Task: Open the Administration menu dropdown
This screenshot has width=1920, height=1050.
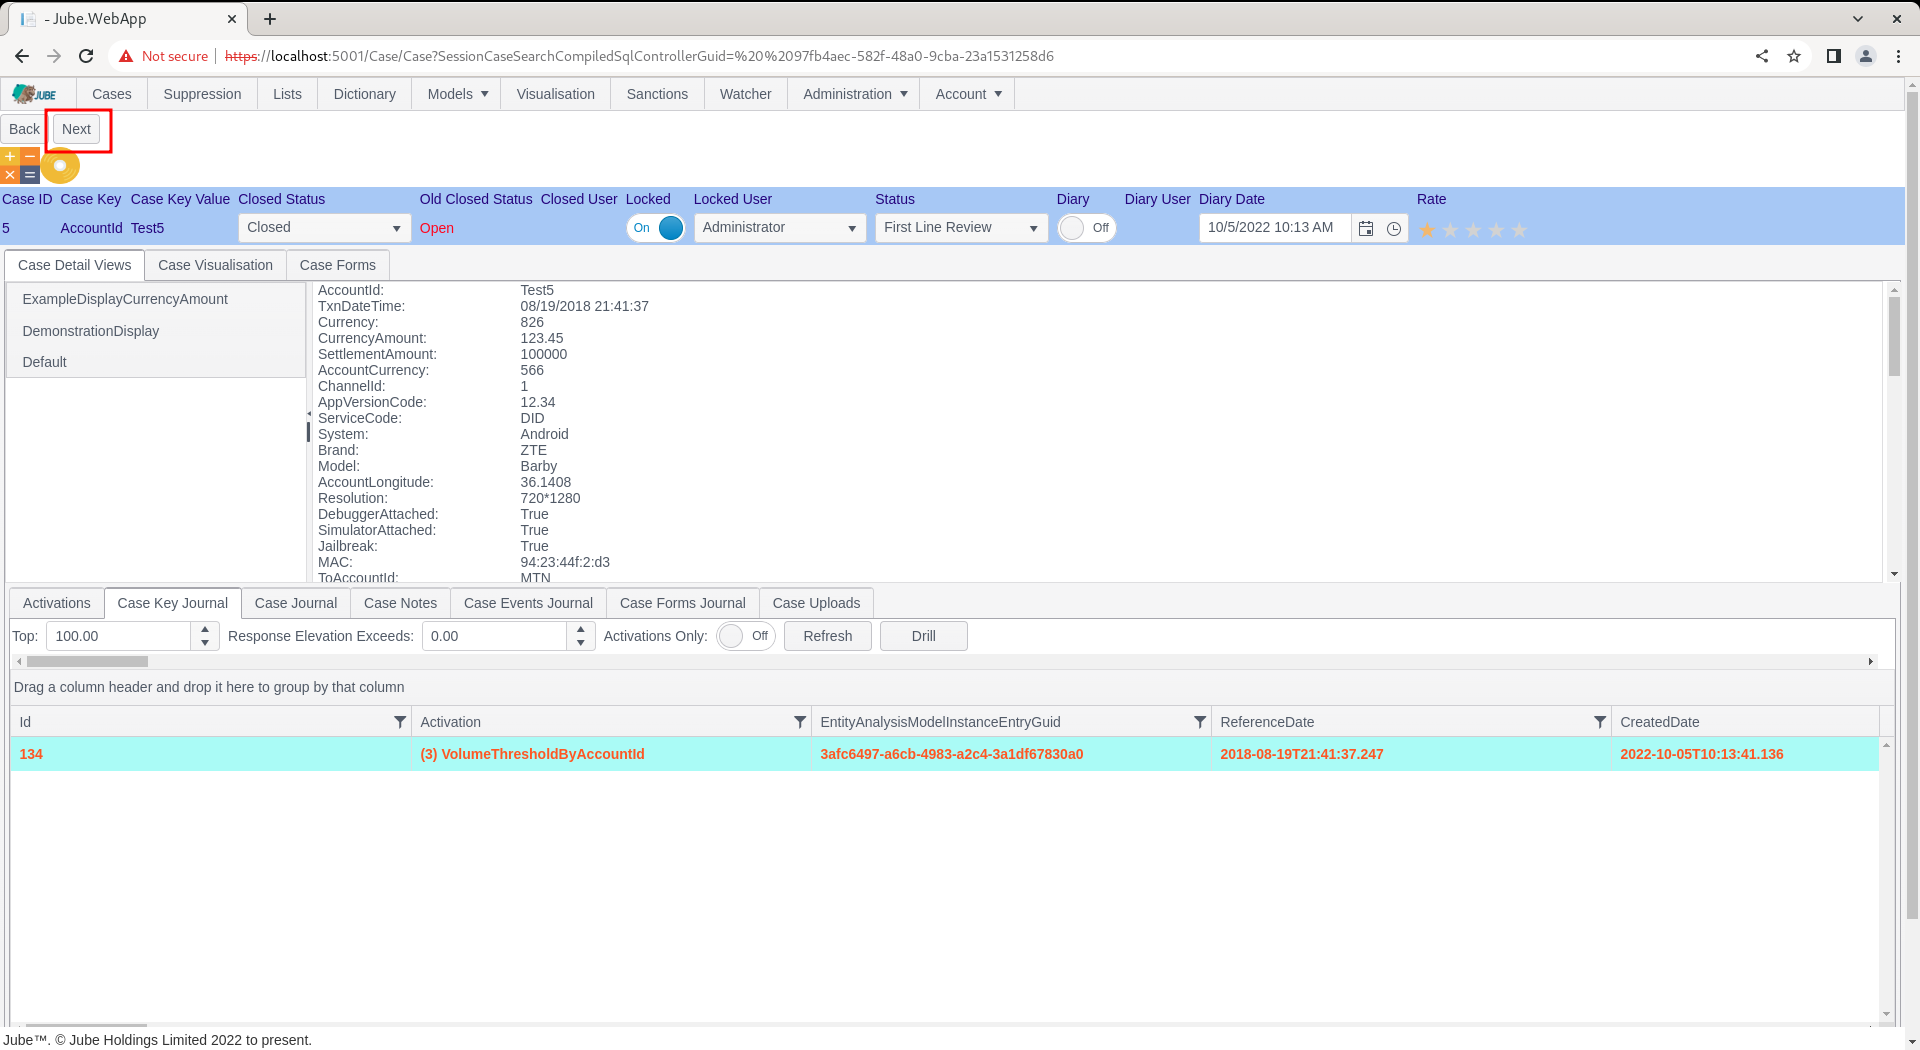Action: (855, 94)
